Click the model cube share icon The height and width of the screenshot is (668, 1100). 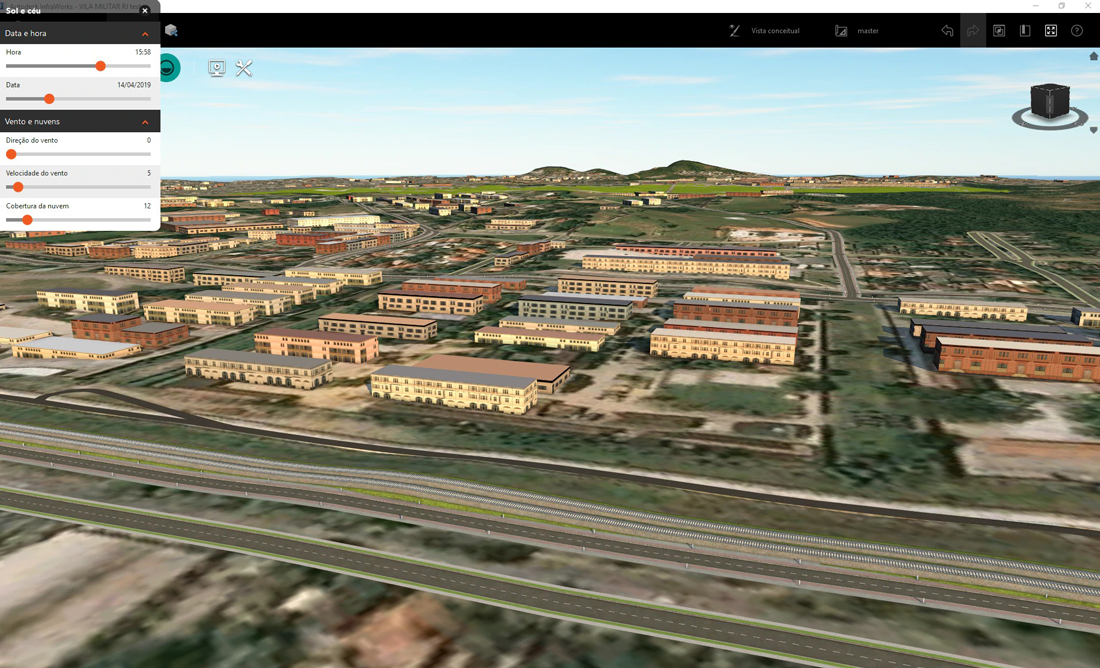point(170,30)
